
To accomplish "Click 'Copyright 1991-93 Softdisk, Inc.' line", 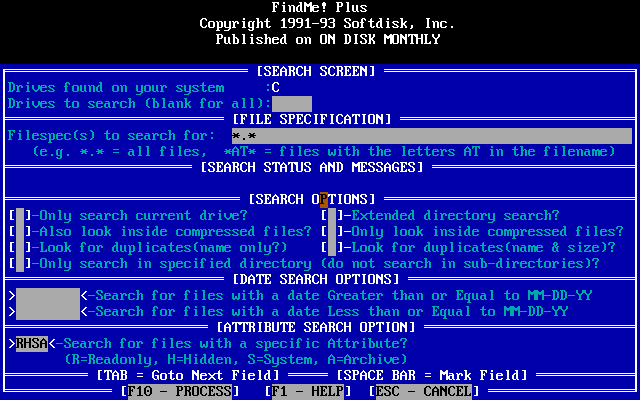I will tap(327, 23).
